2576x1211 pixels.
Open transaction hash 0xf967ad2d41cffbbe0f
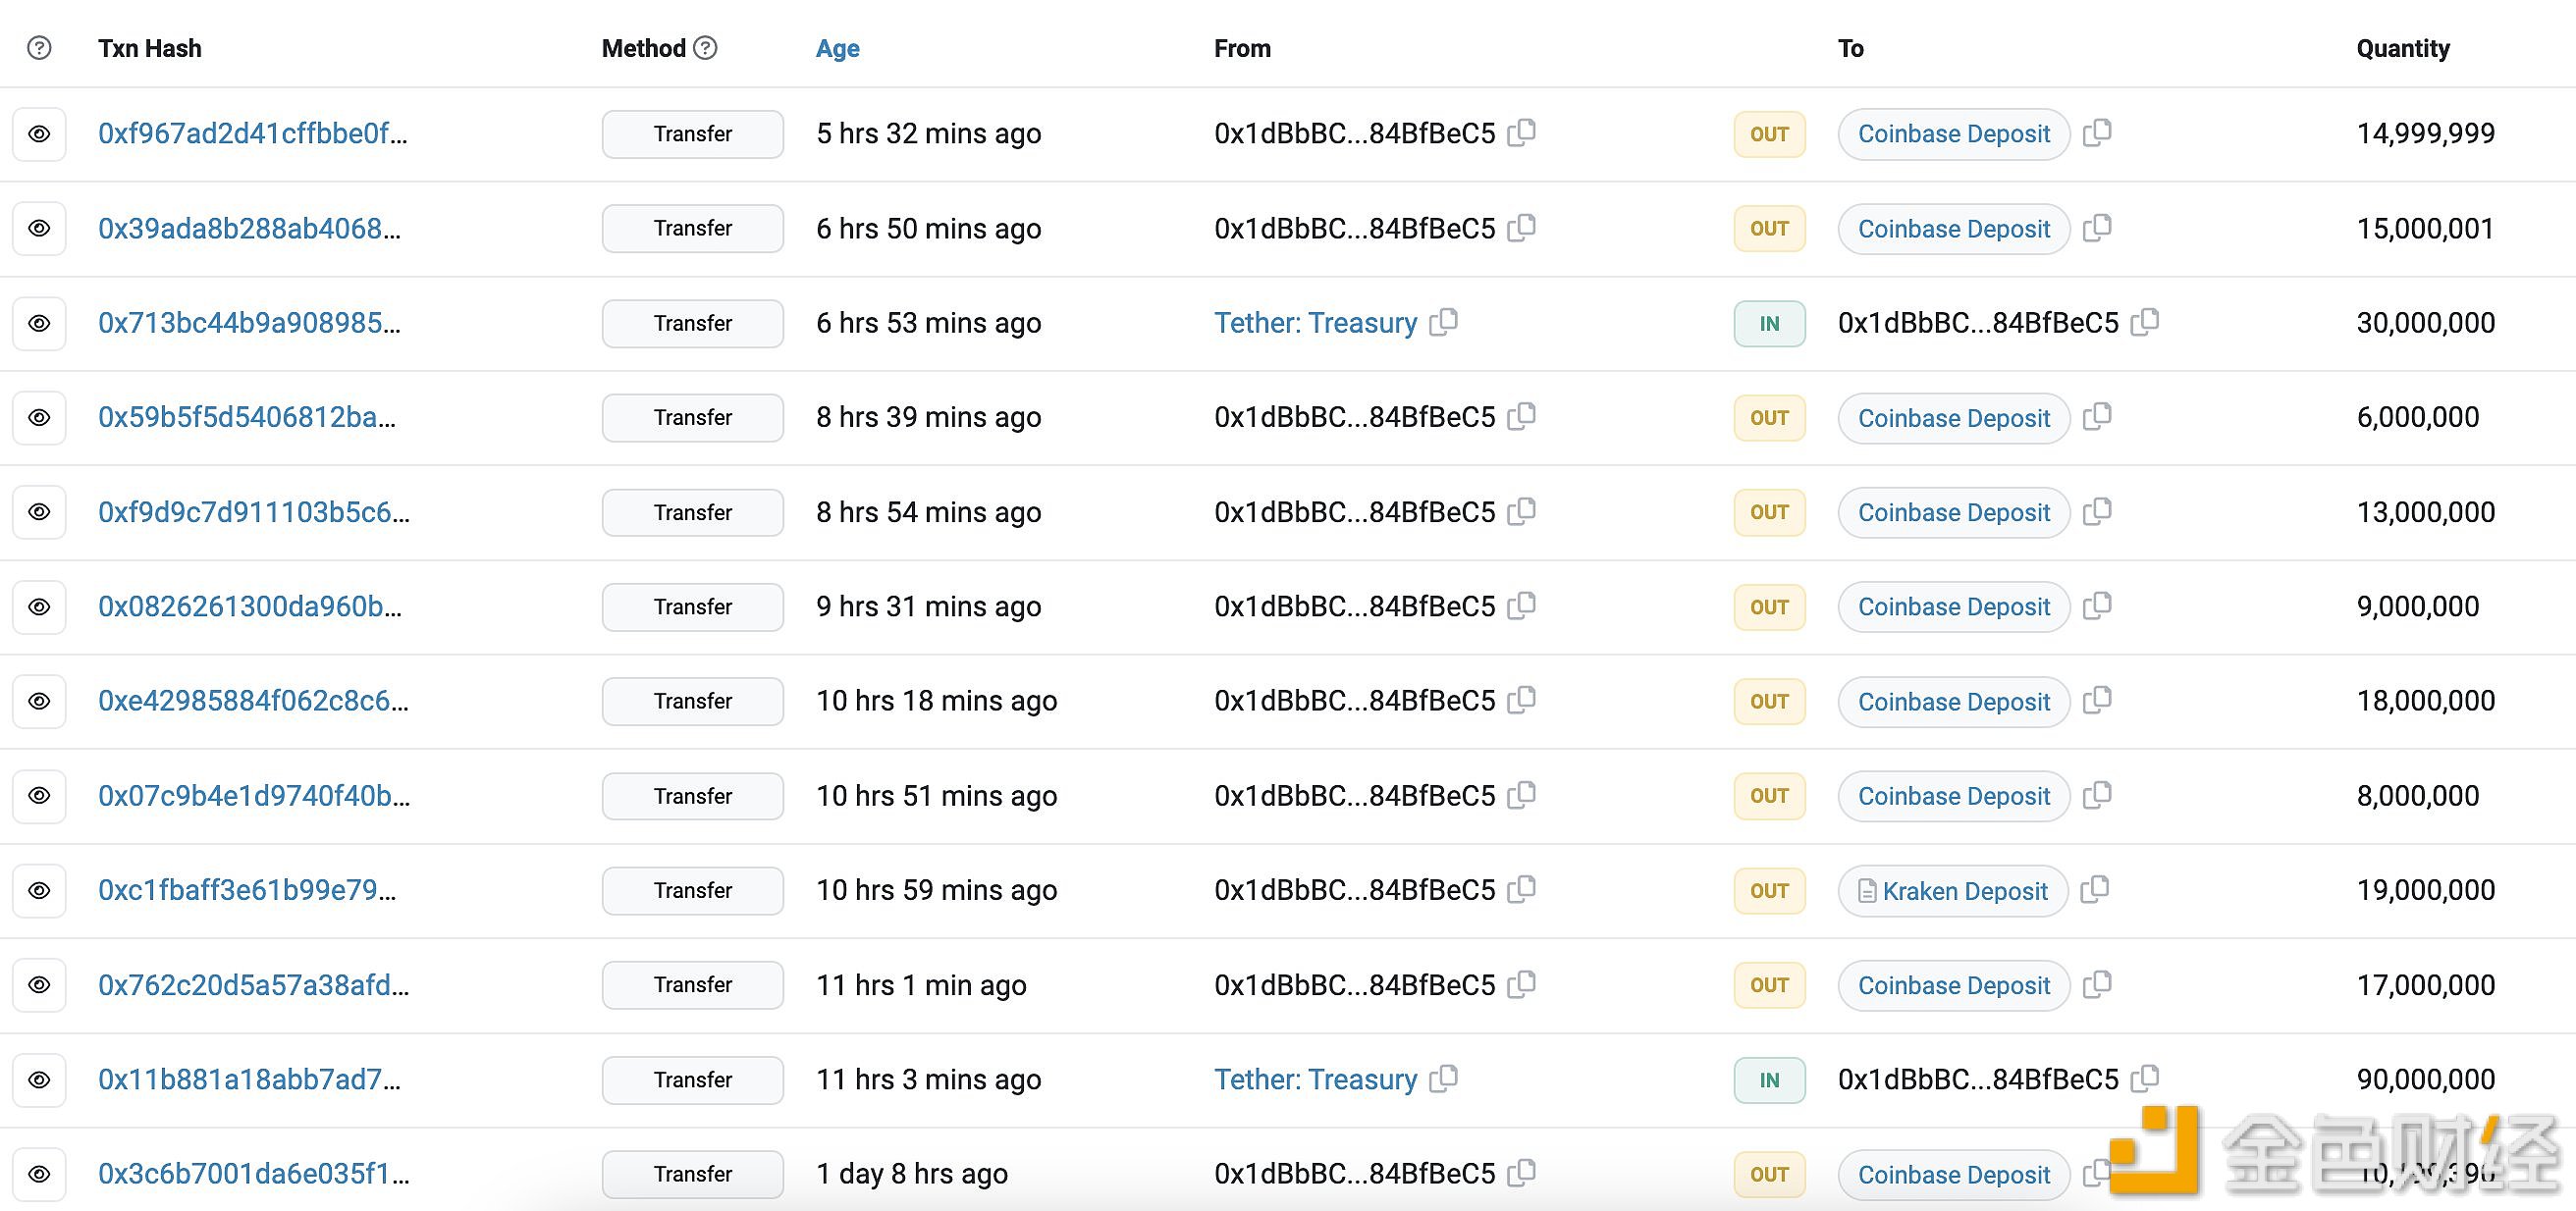coord(253,133)
